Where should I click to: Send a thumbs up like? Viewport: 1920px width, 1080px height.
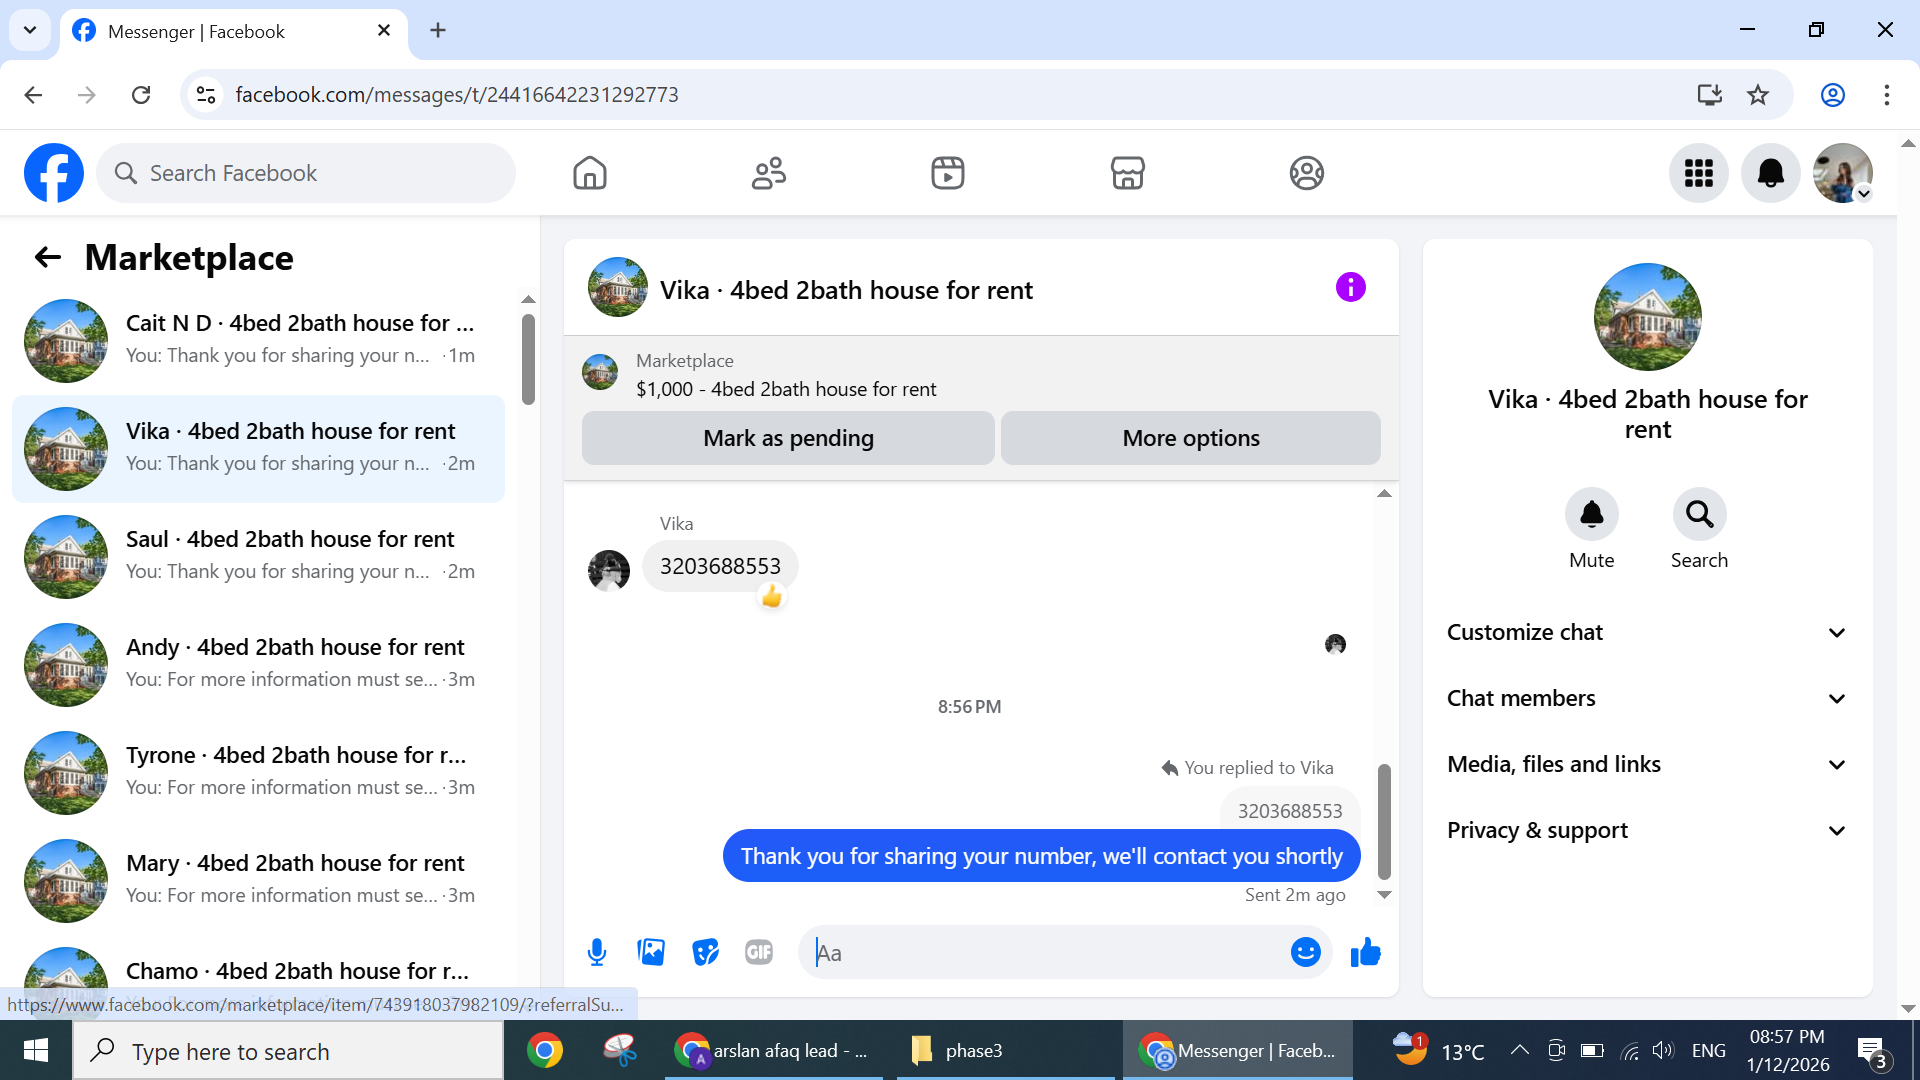[x=1365, y=952]
